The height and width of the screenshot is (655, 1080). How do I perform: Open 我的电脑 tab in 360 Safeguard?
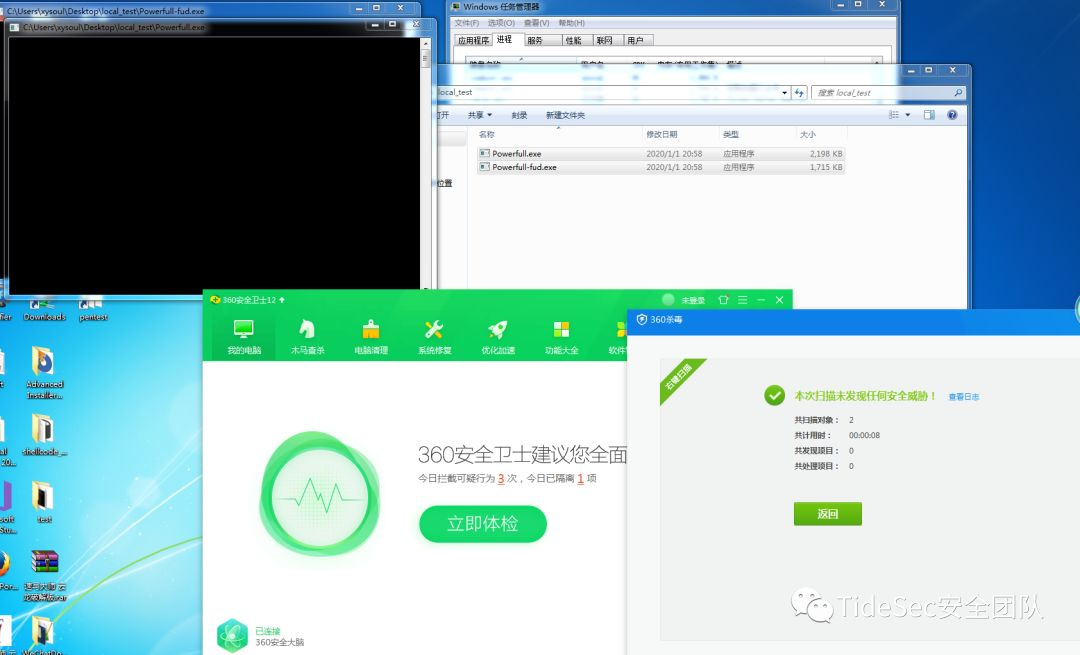(x=244, y=337)
